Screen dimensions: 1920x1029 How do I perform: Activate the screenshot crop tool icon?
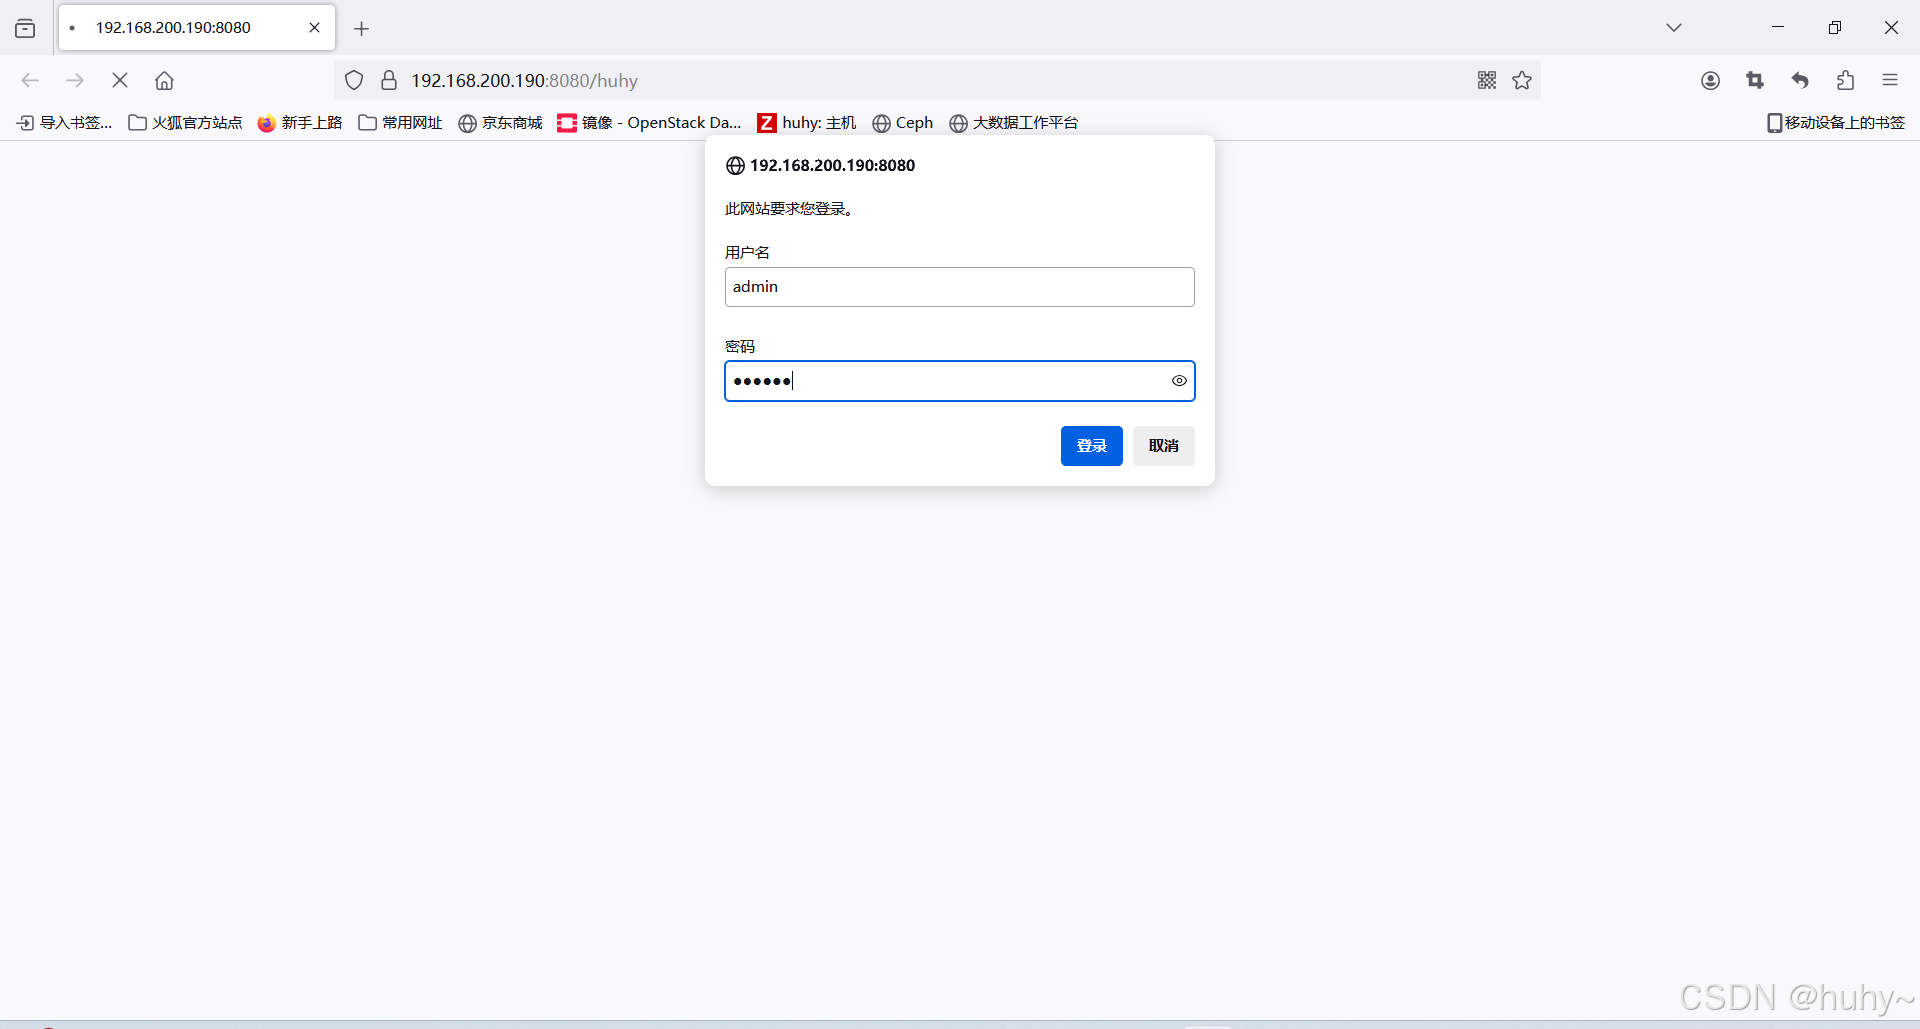[1755, 80]
